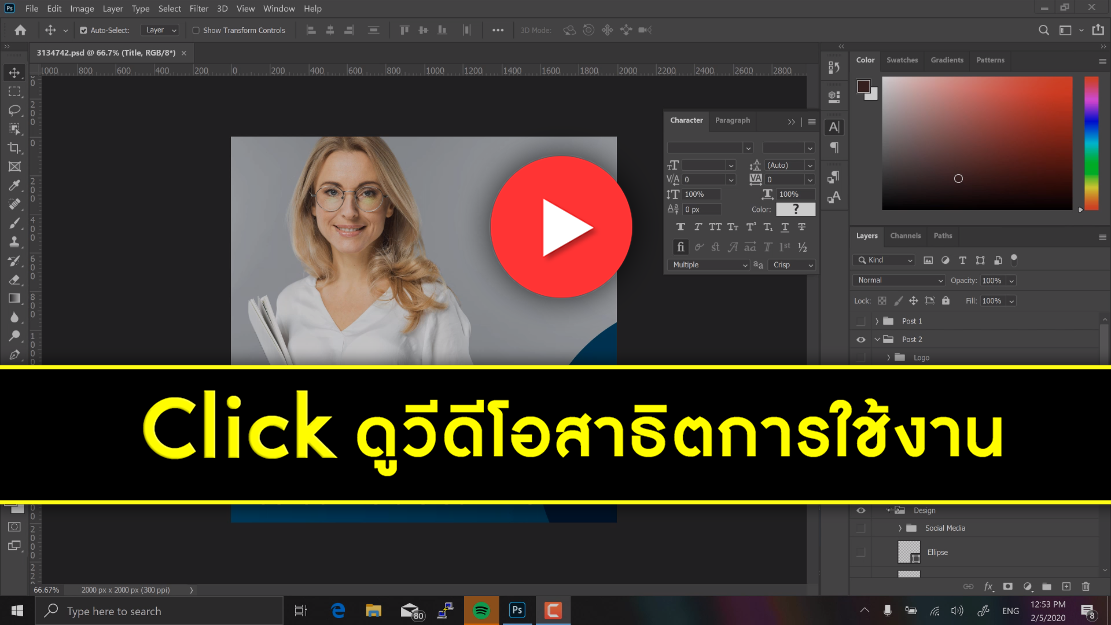Hide the Post 2 group layer

click(x=861, y=340)
